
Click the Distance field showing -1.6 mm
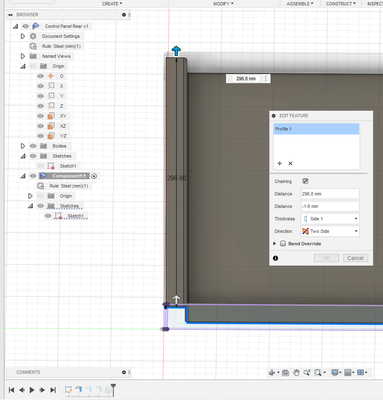pos(330,206)
